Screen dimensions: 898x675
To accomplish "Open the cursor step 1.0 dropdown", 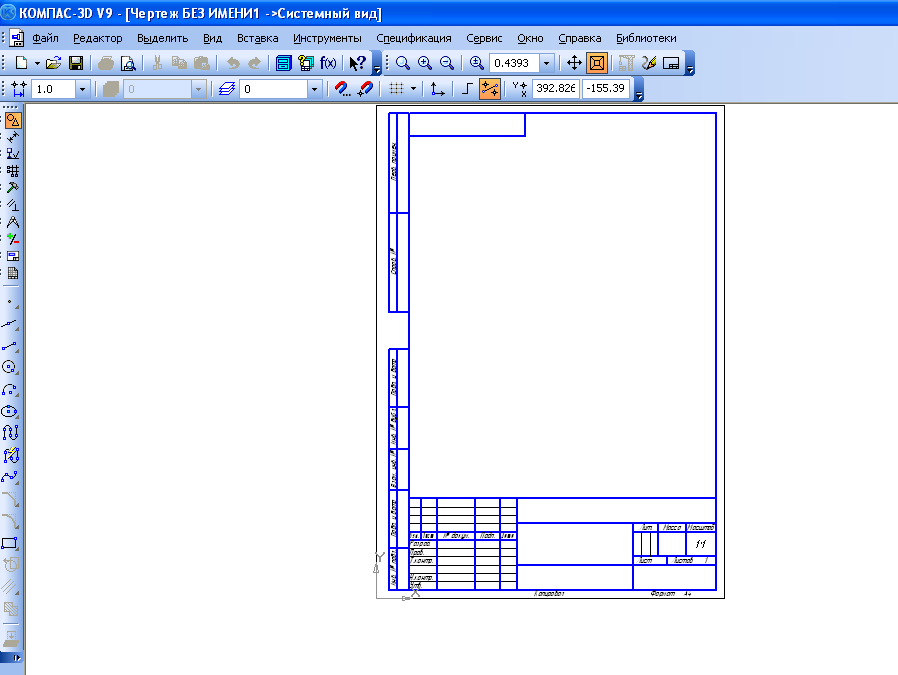I will 82,89.
